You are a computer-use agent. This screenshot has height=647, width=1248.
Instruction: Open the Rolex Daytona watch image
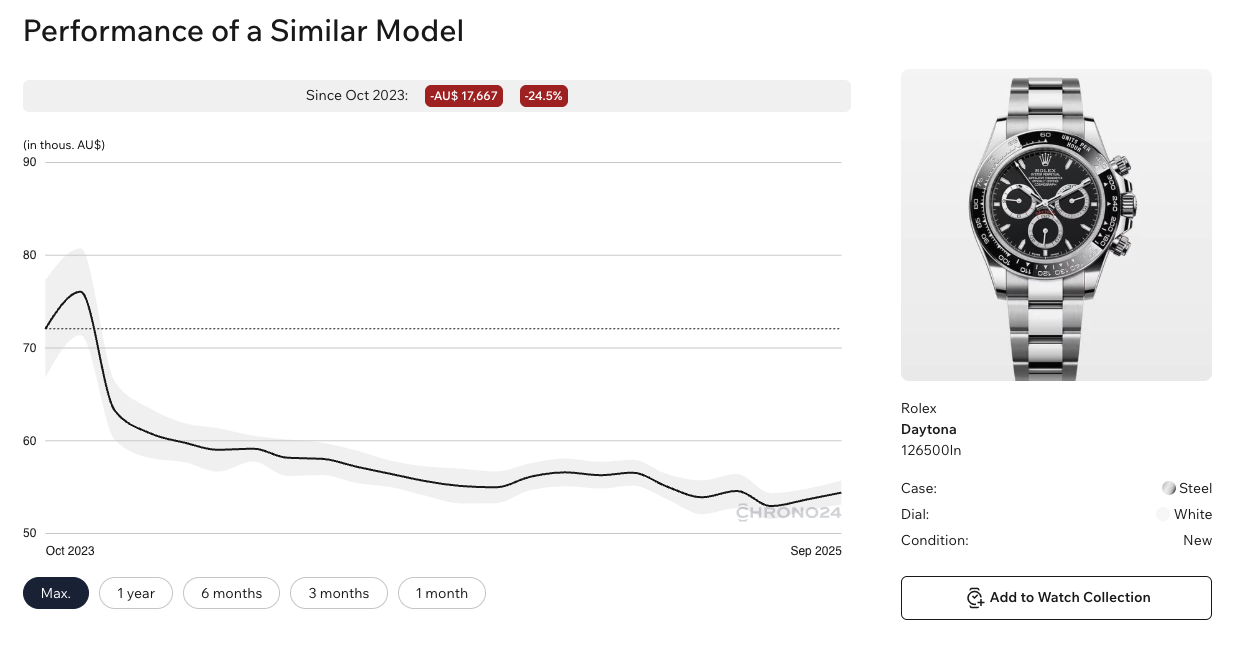point(1056,225)
